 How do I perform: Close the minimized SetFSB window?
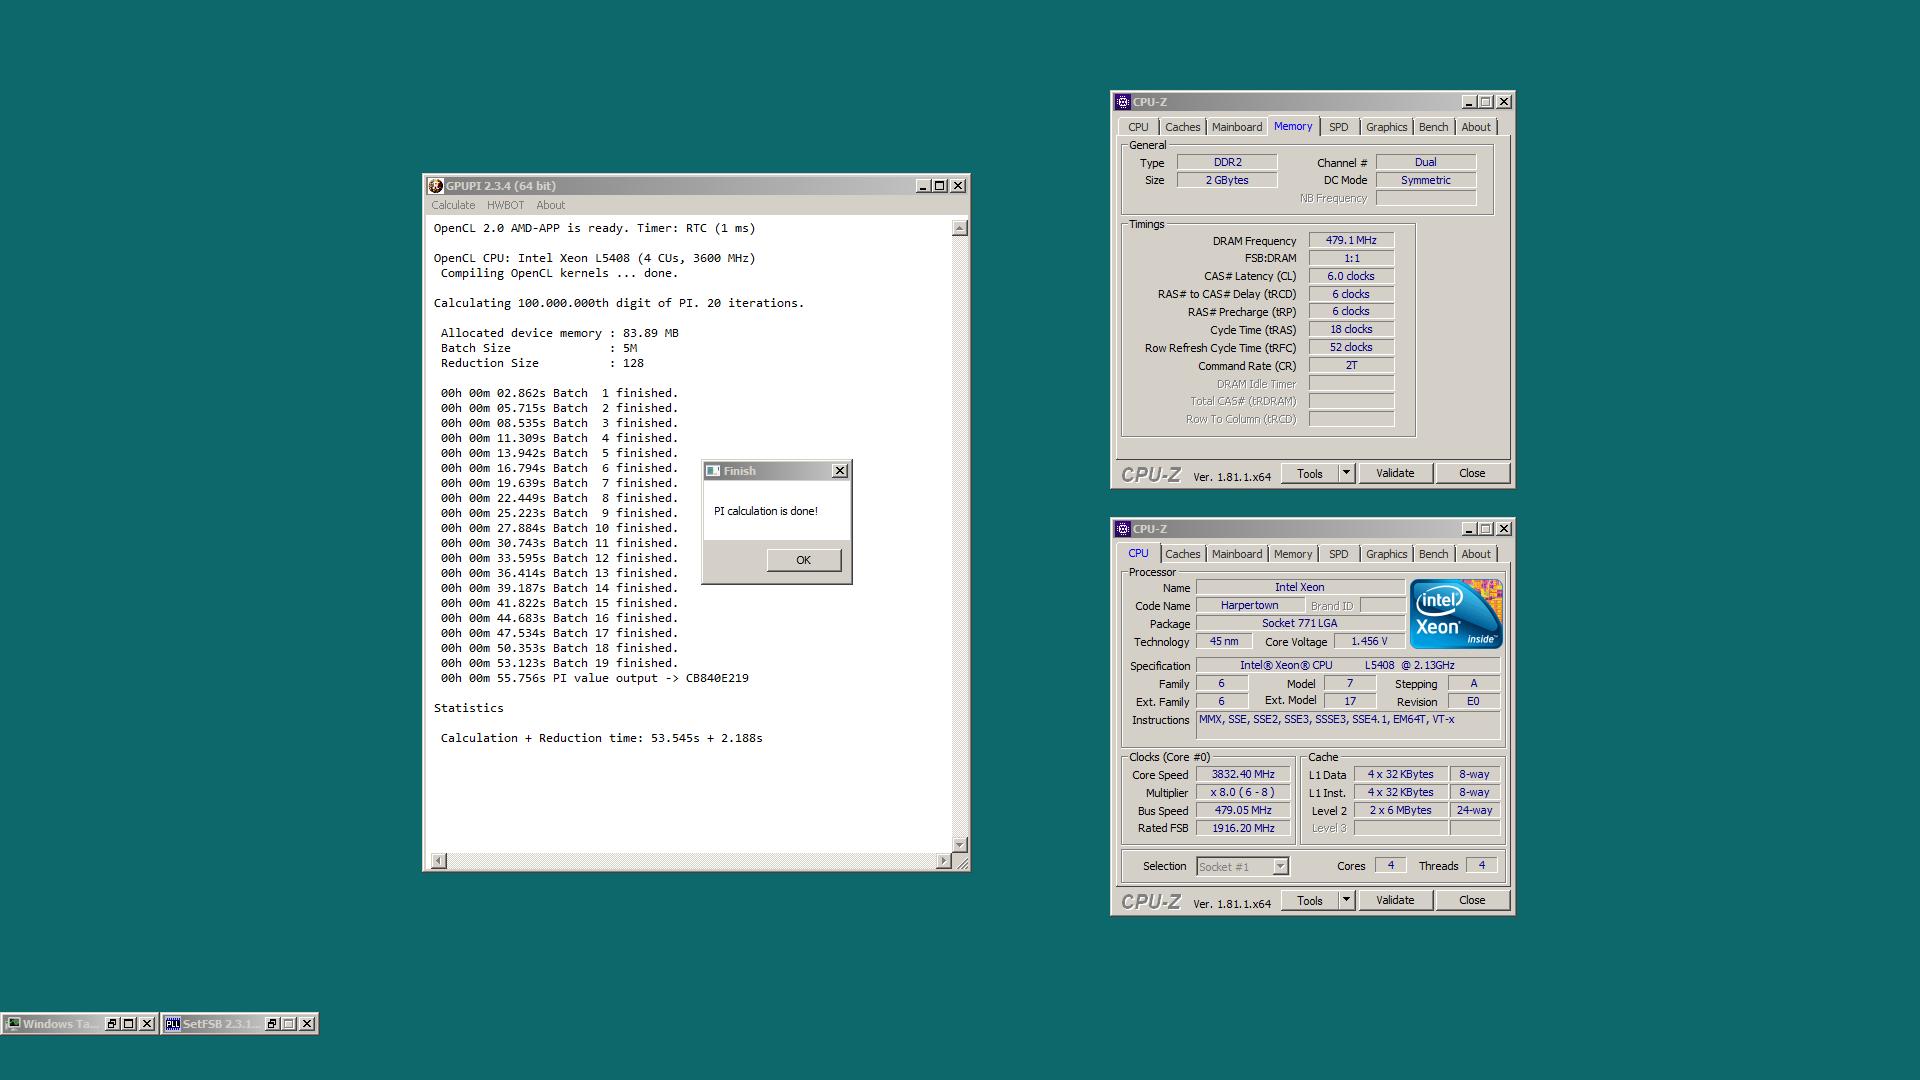(x=308, y=1024)
